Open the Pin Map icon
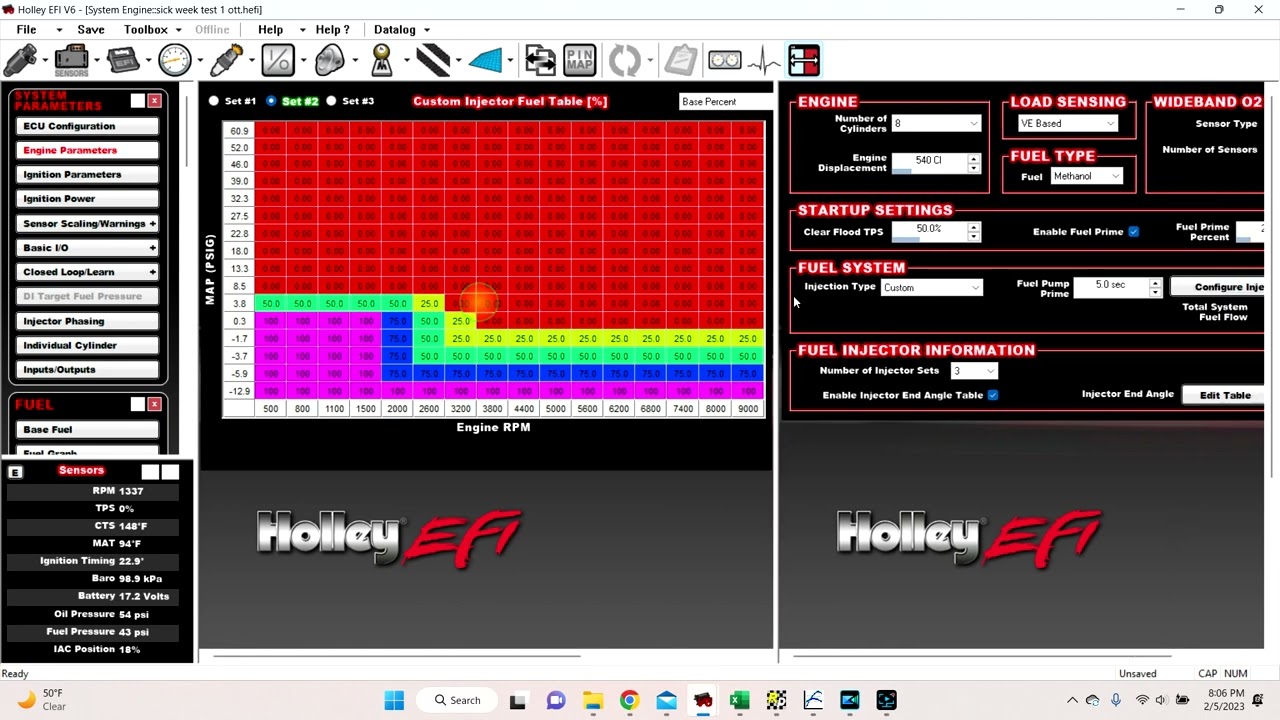 pos(580,60)
